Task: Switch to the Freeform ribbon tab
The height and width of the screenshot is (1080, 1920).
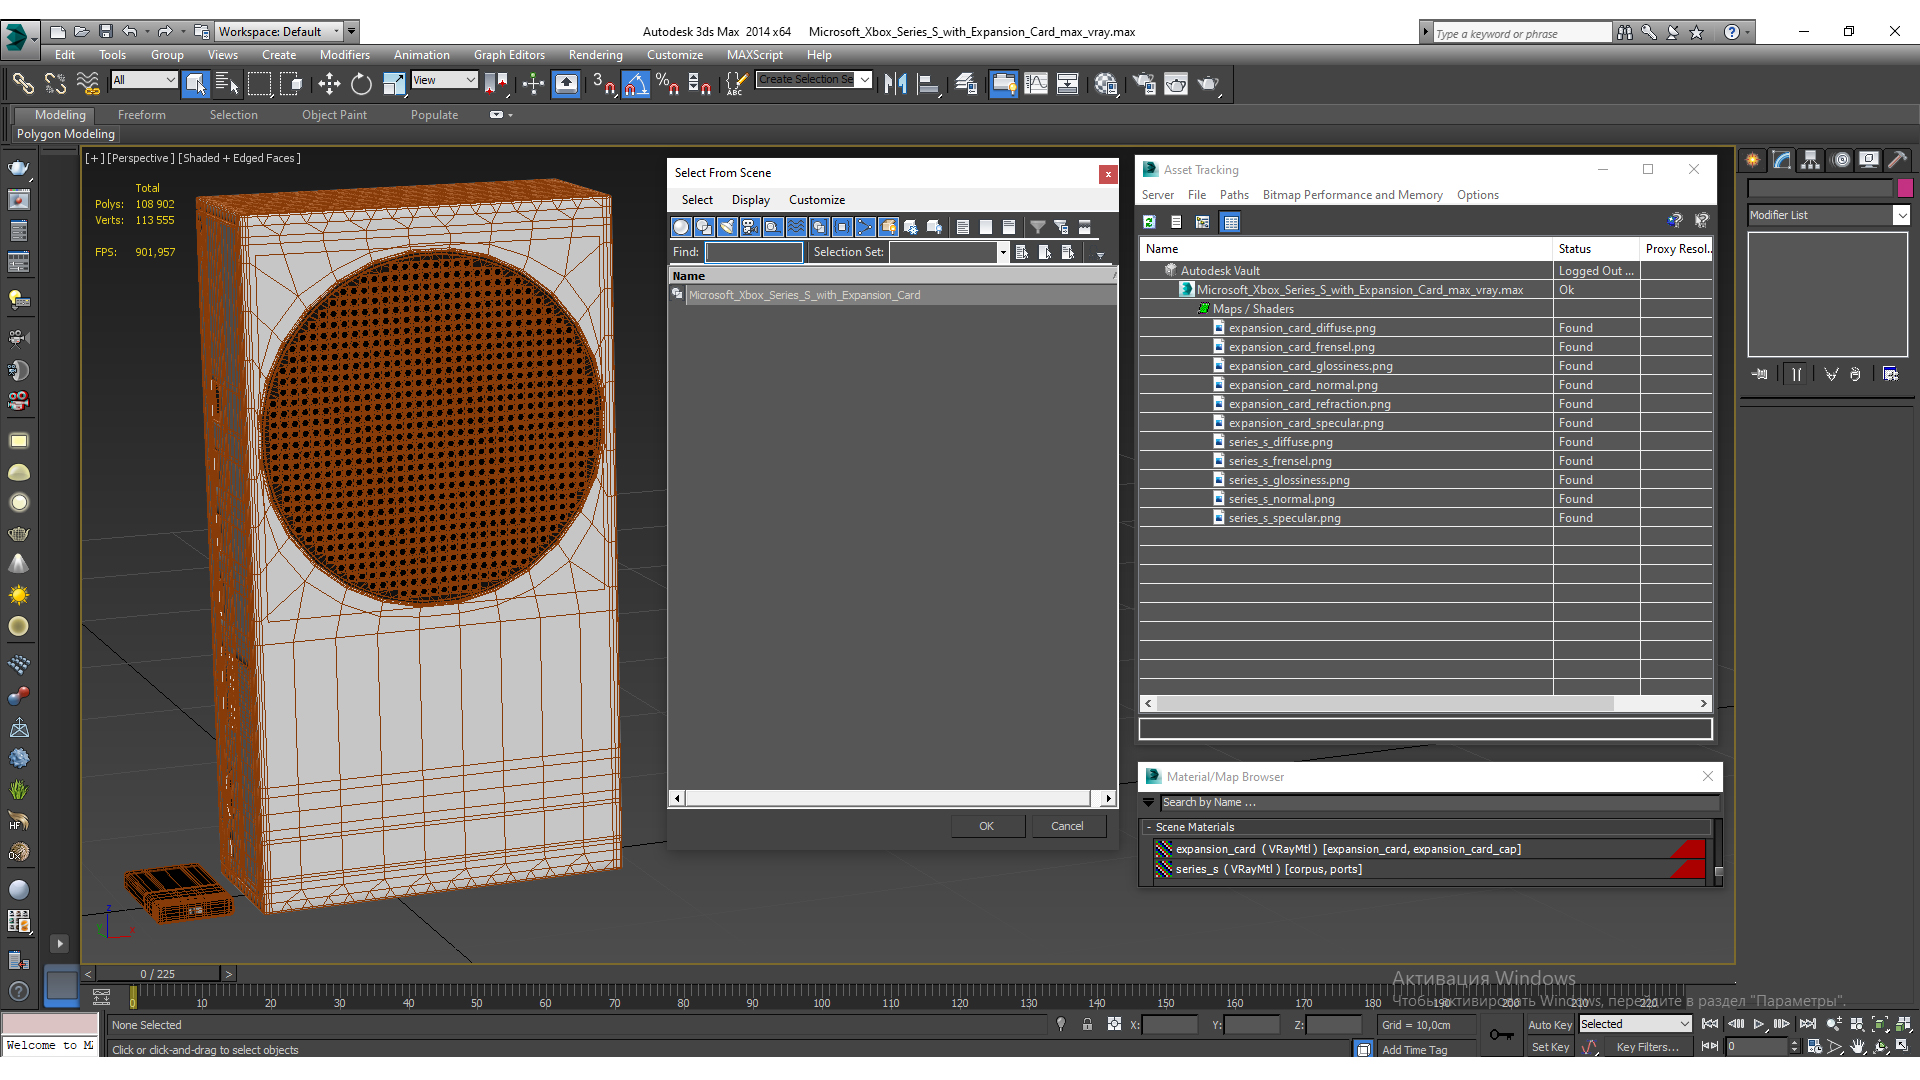Action: pyautogui.click(x=141, y=115)
